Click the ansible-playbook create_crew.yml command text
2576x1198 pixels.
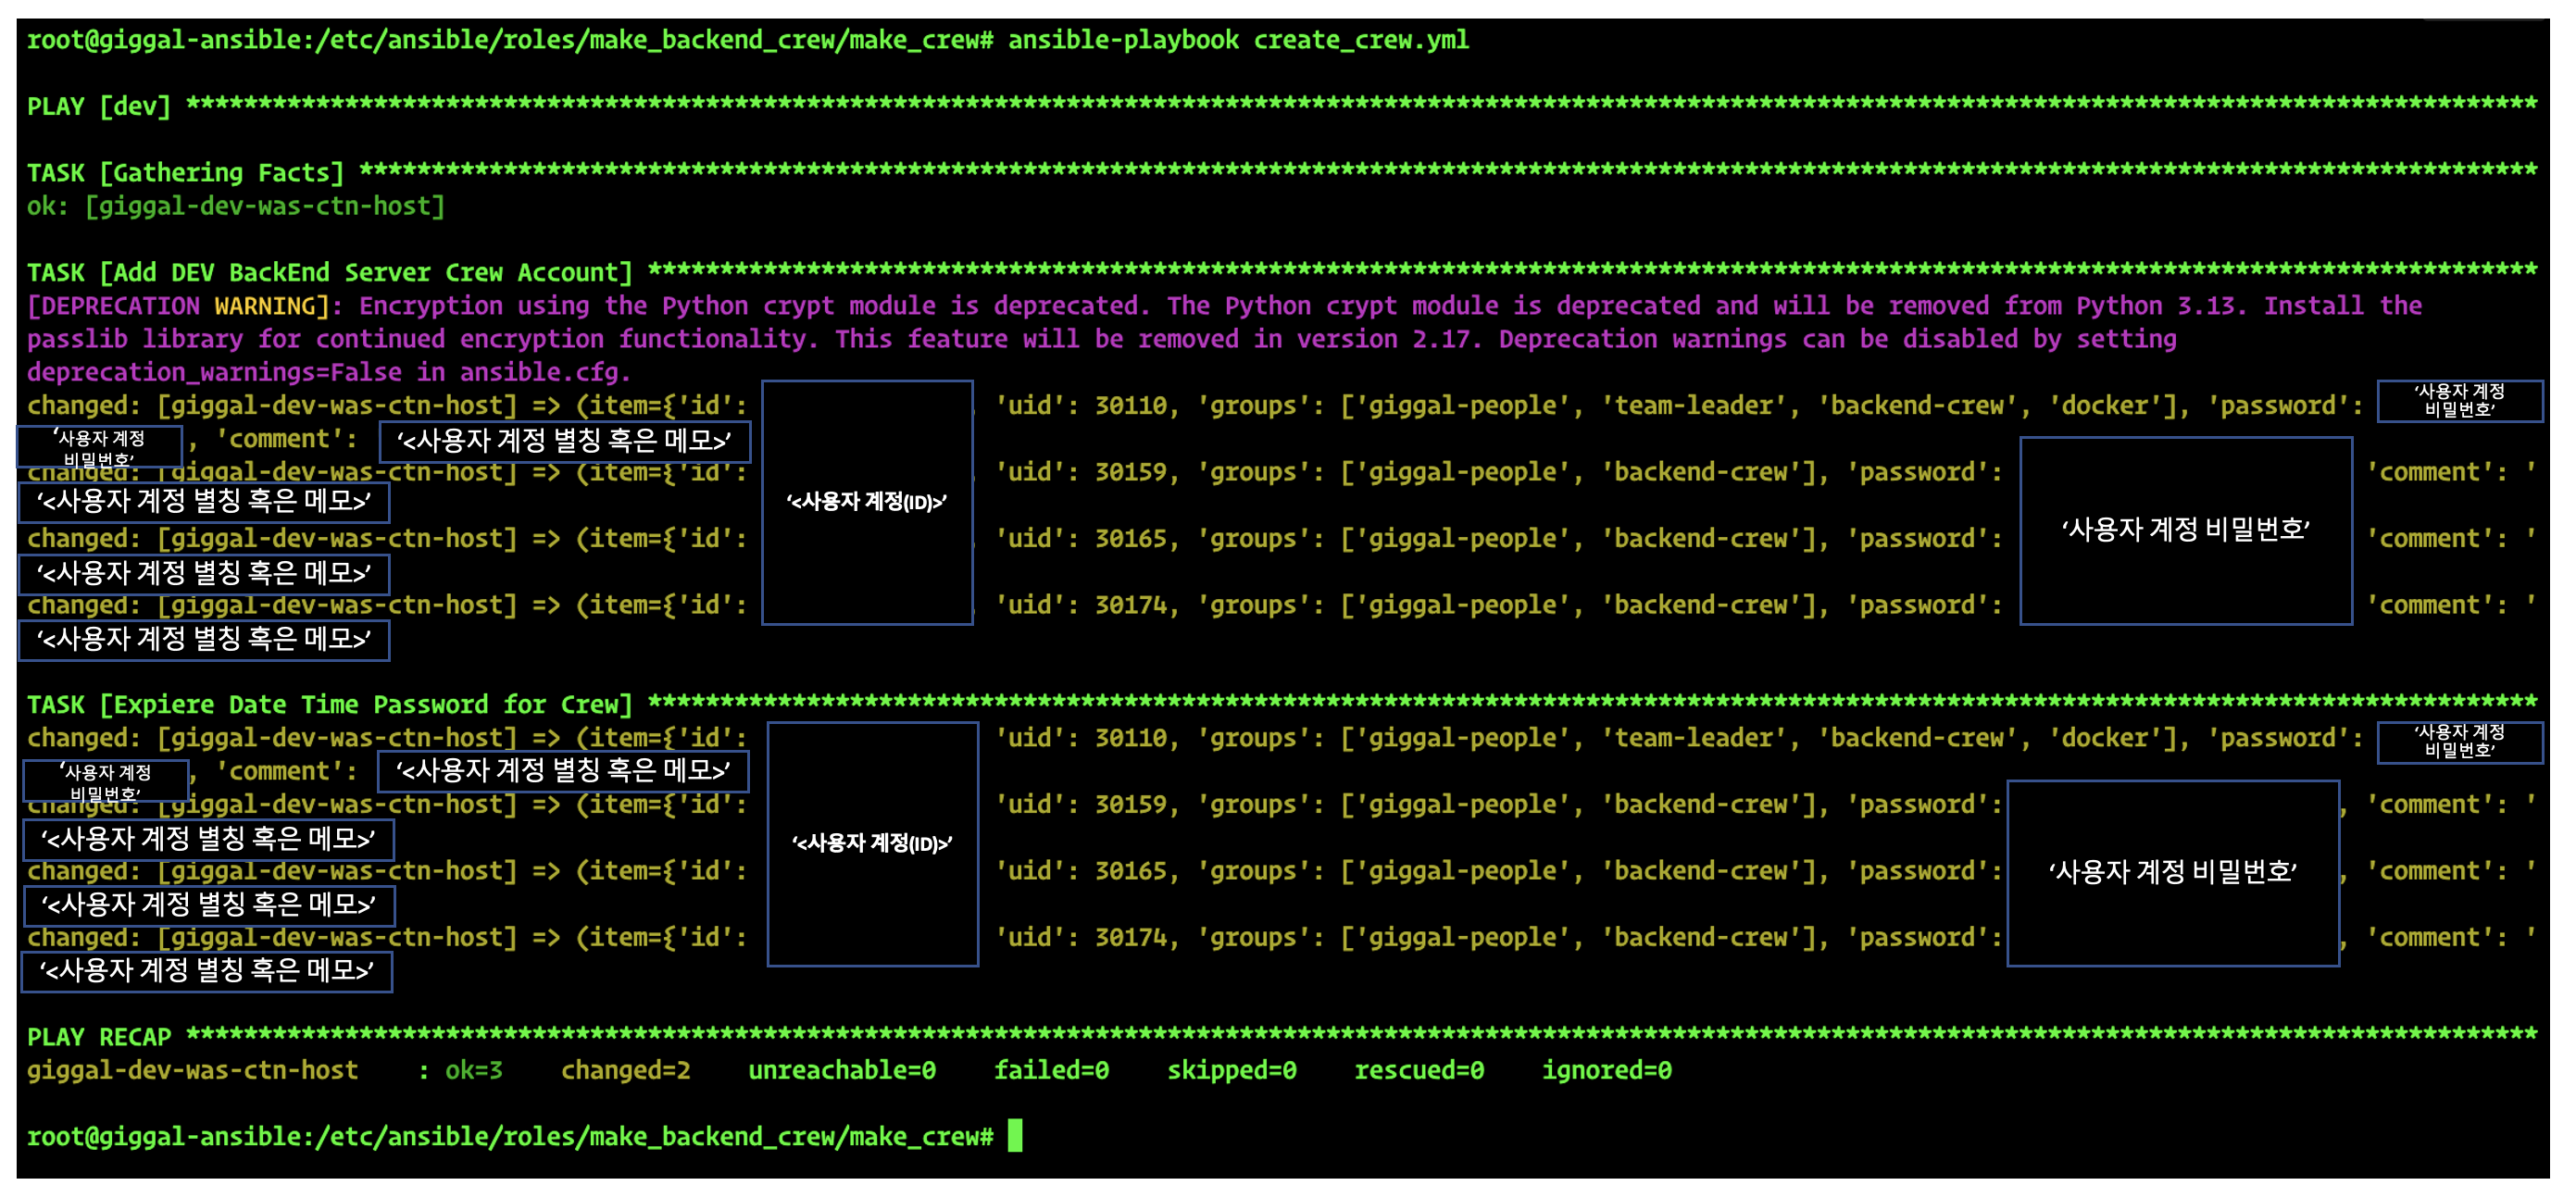point(1237,41)
